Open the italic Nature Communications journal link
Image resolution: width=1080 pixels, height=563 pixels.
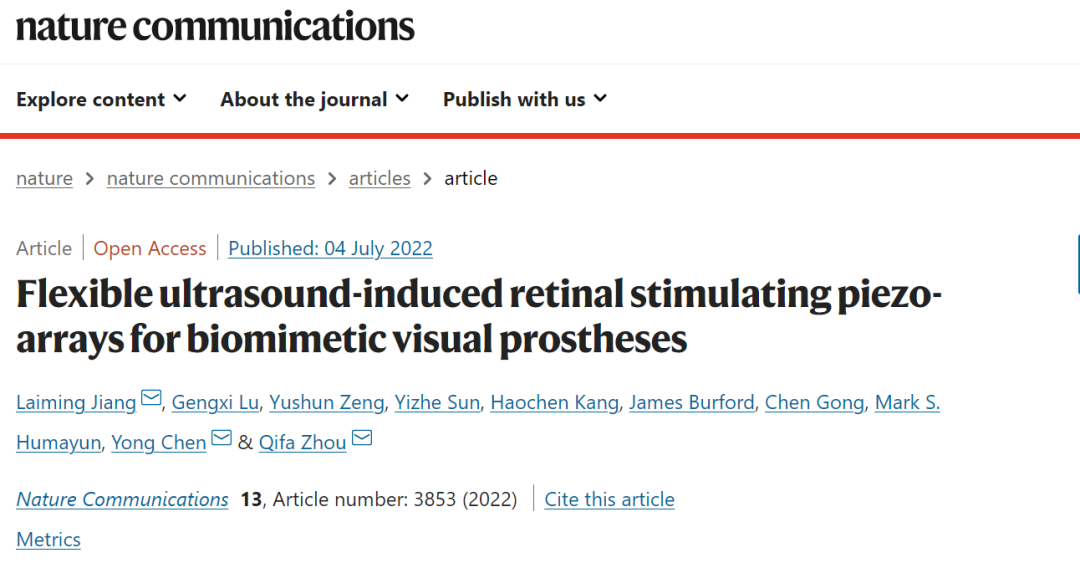point(123,499)
